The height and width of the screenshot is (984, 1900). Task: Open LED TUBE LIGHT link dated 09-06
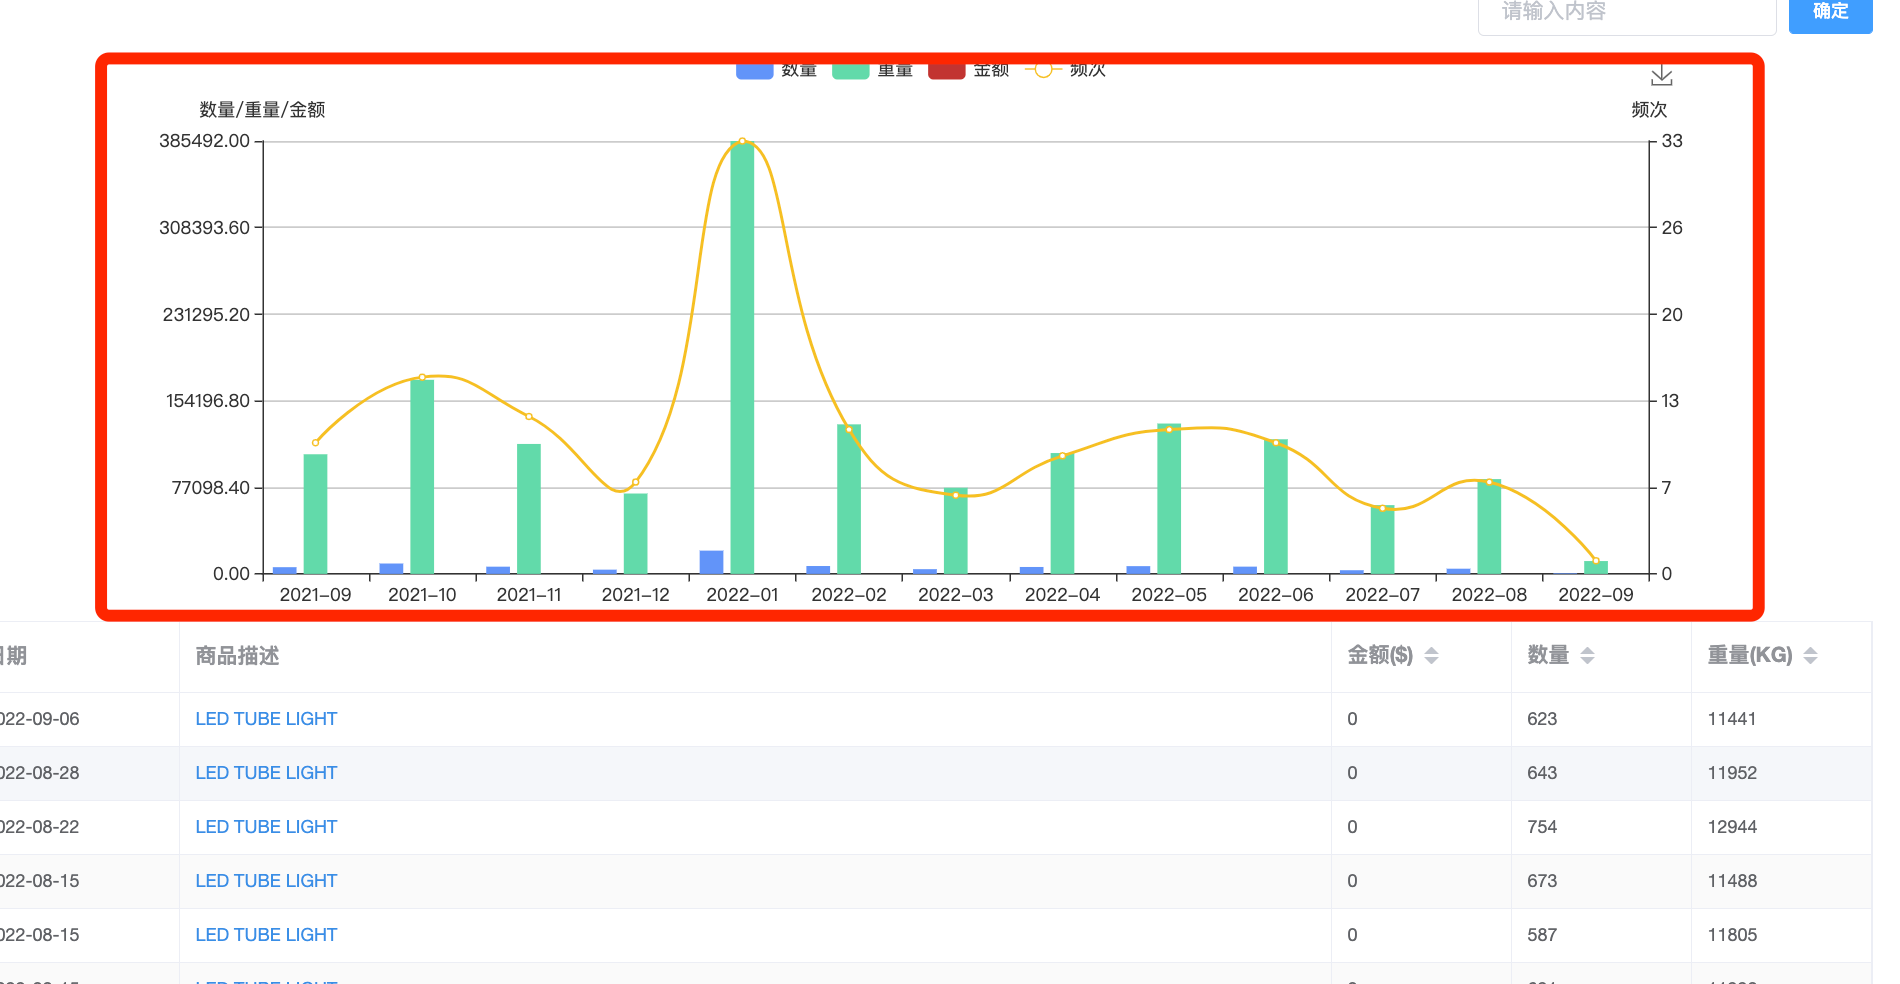(x=266, y=719)
